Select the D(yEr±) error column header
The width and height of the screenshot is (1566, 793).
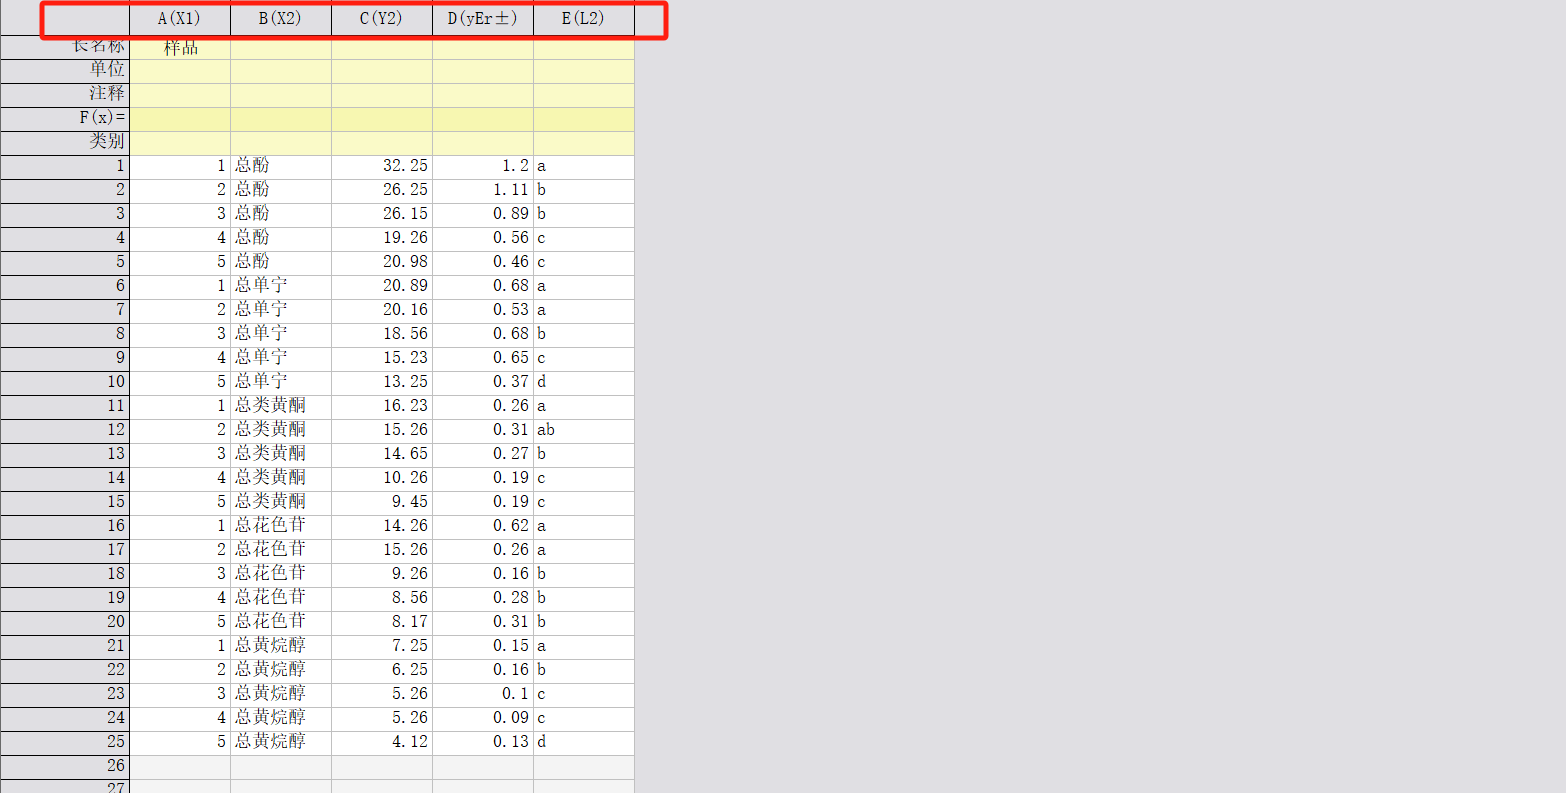[482, 18]
